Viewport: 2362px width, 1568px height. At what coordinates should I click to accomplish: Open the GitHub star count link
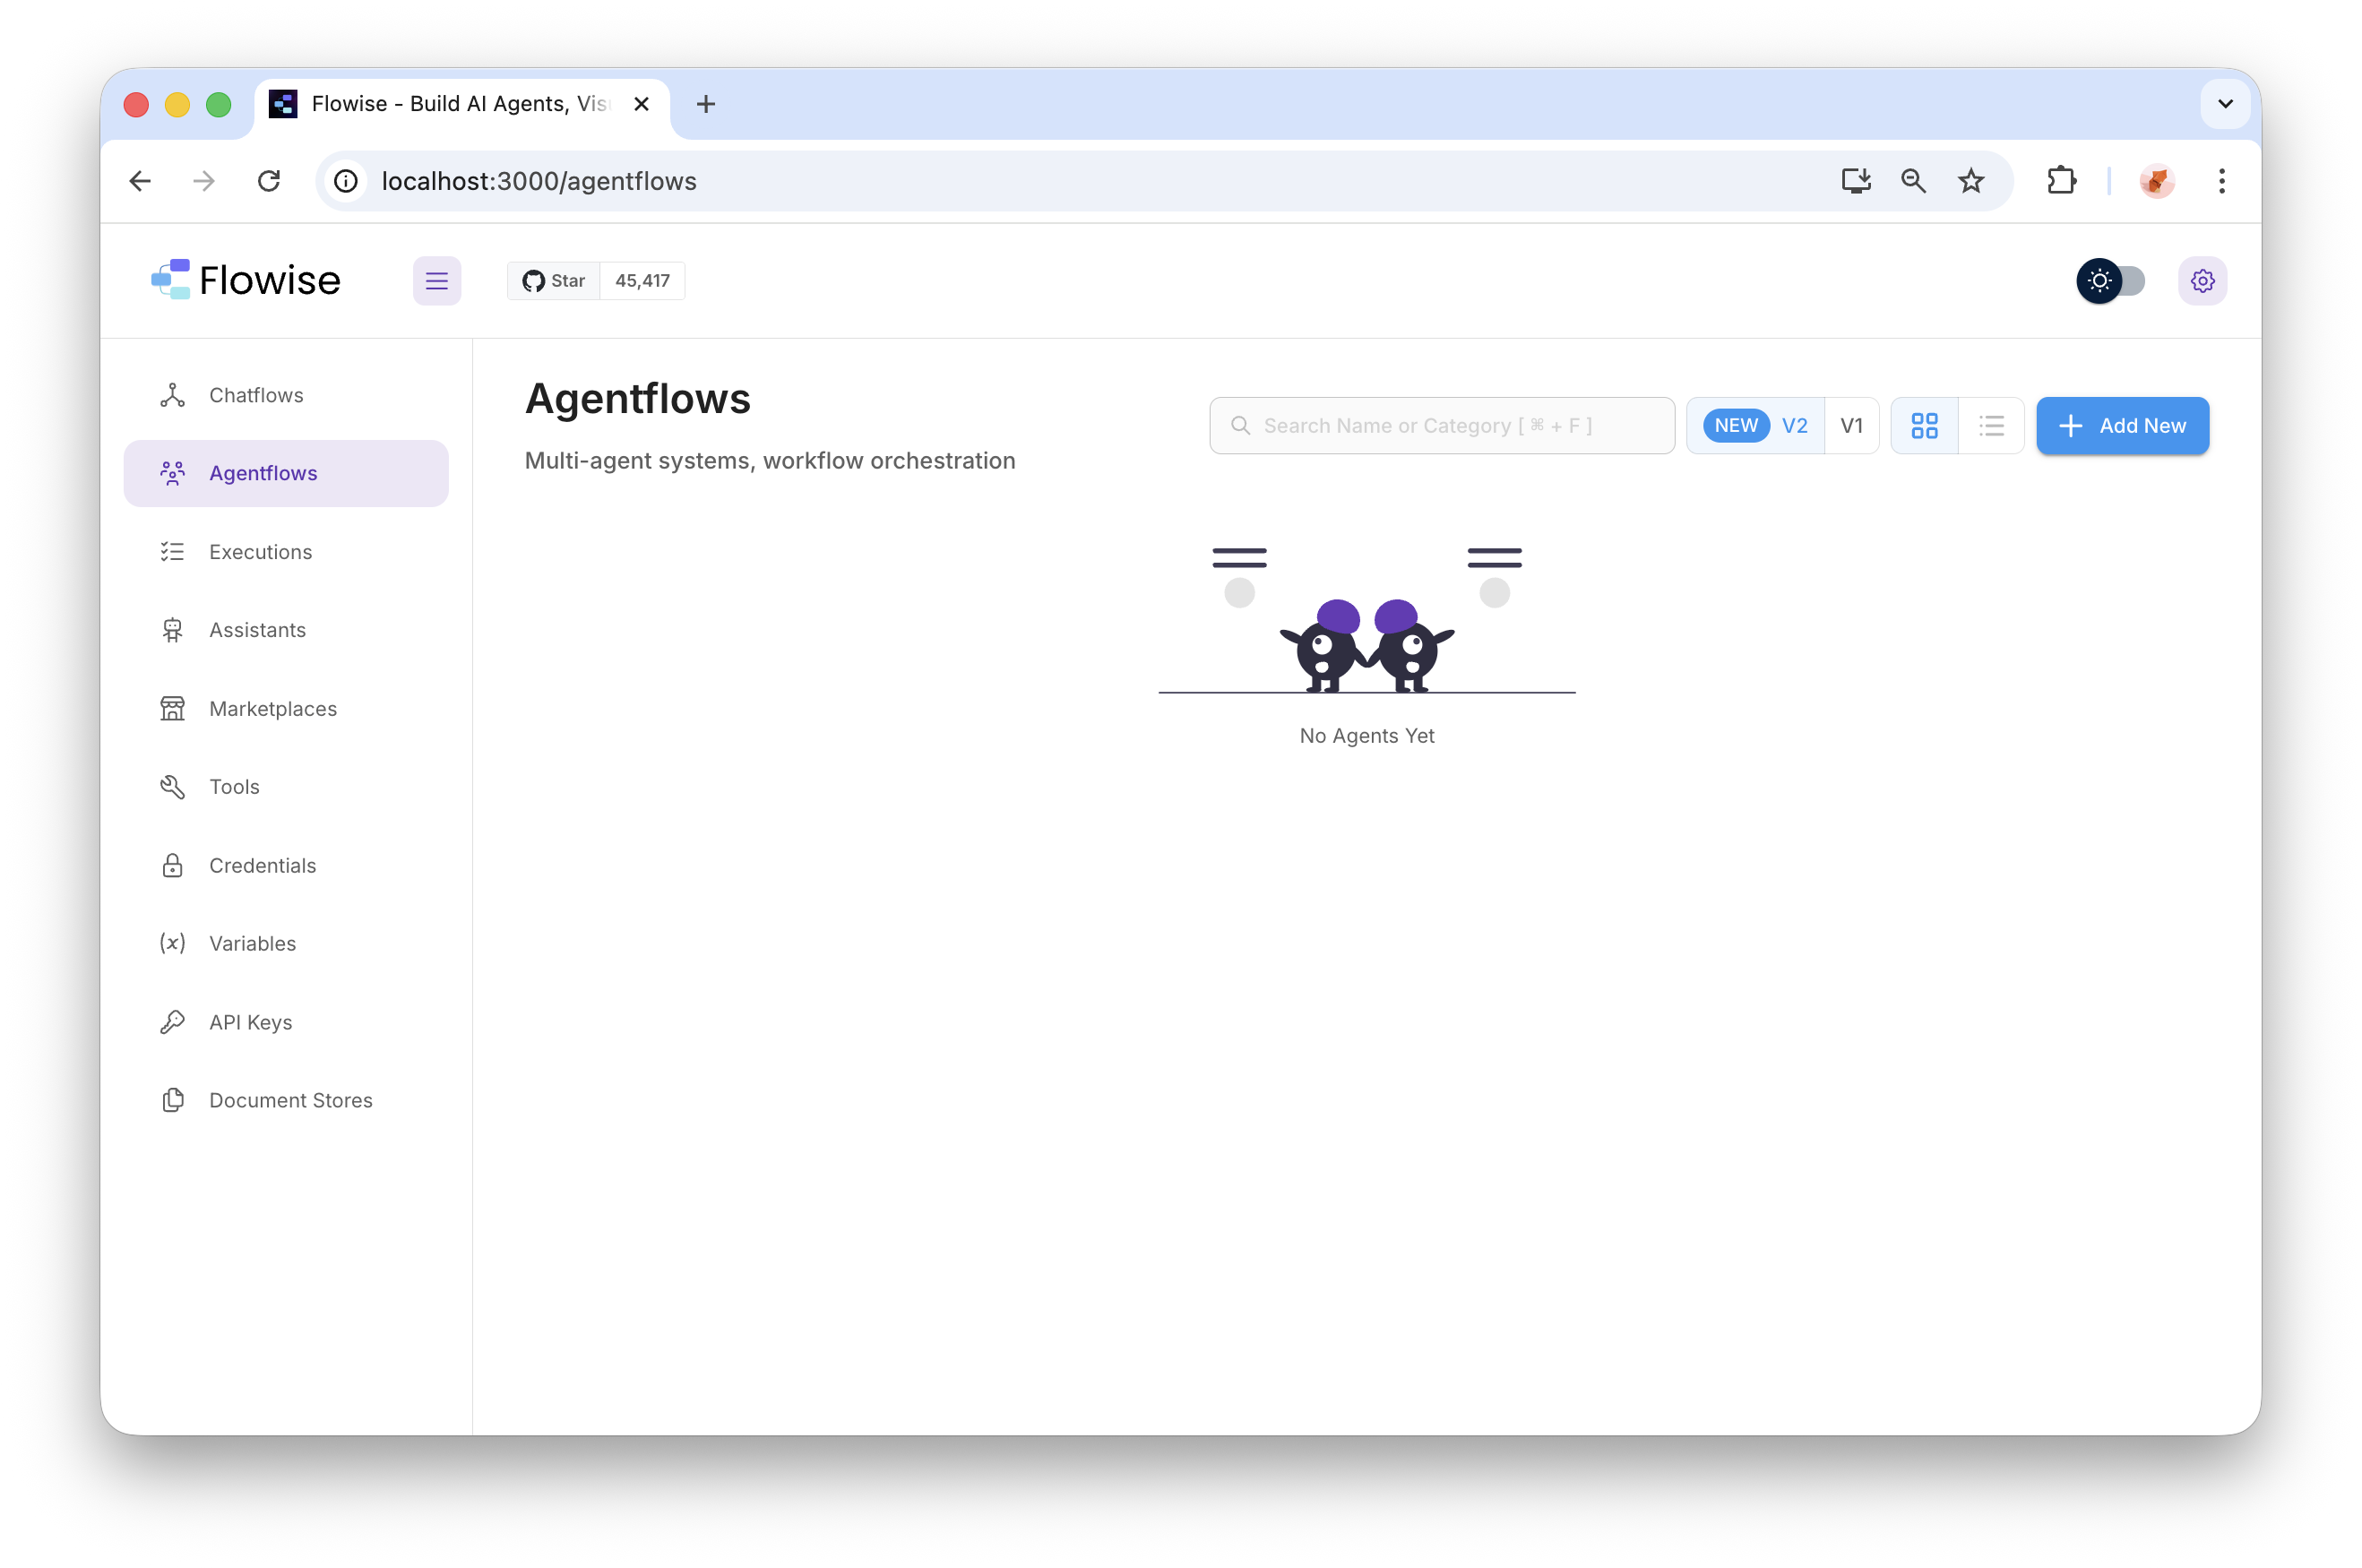642,281
